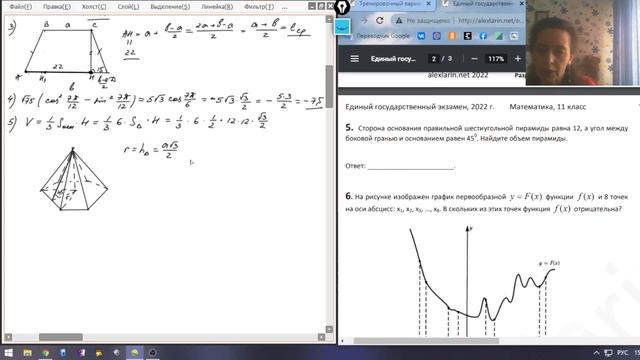Click the vertical scrollbar thumb of drawing canvas
The height and width of the screenshot is (360, 640).
[x=329, y=86]
